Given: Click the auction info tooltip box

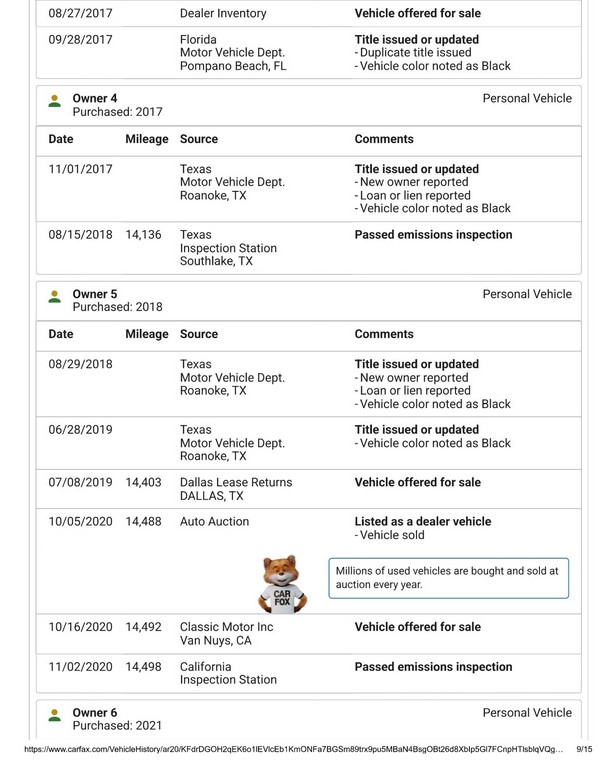Looking at the screenshot, I should tap(449, 578).
